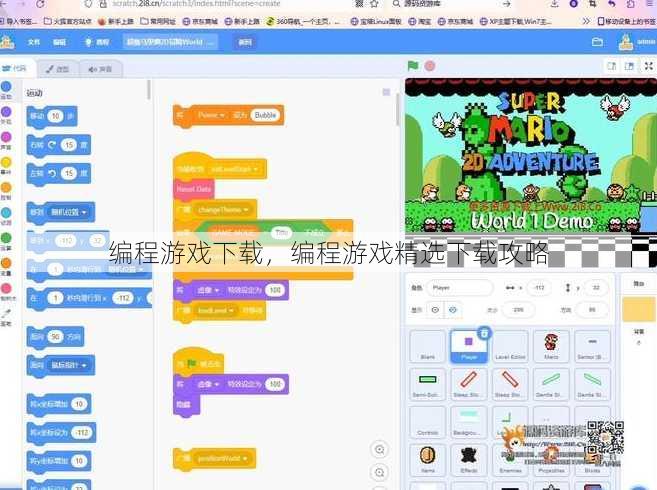
Task: Show the sprite using the open eye toggle
Action: coord(435,310)
